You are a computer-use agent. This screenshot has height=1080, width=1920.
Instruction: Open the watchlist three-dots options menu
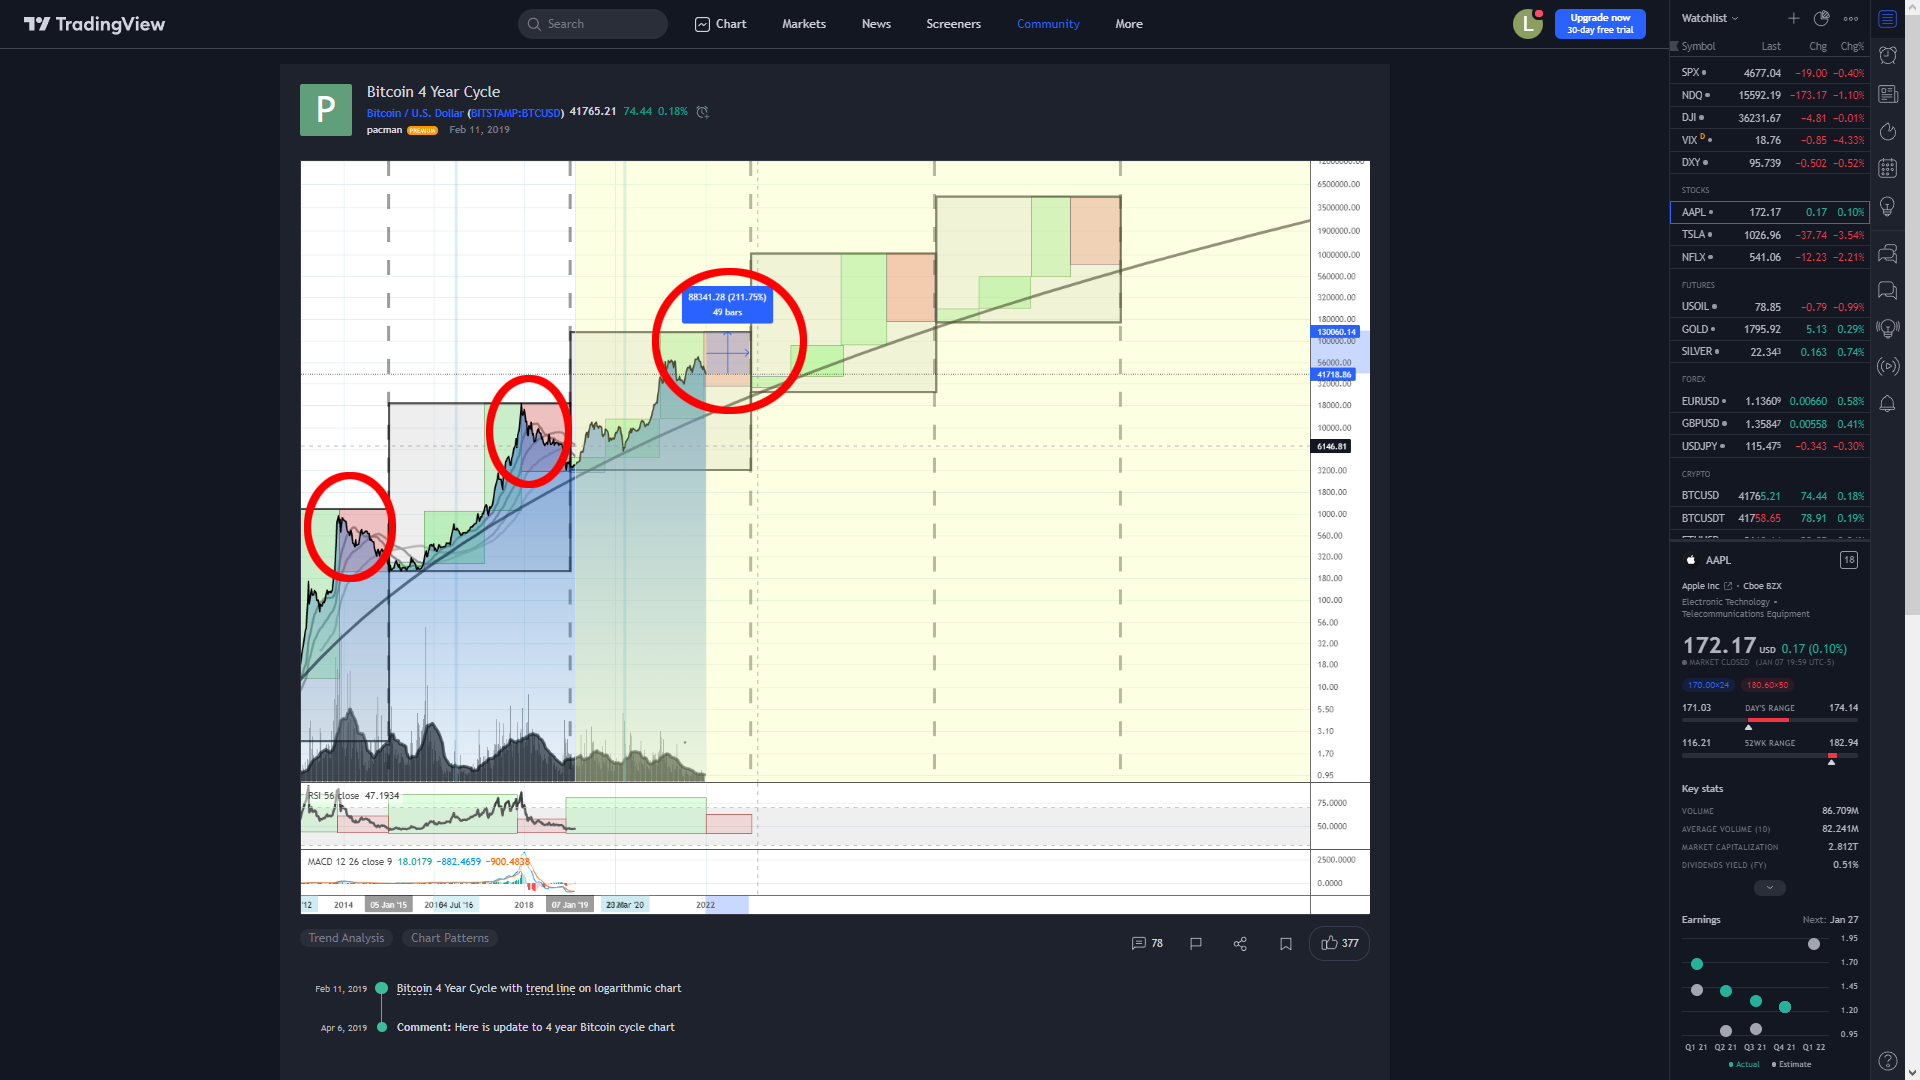click(x=1851, y=18)
